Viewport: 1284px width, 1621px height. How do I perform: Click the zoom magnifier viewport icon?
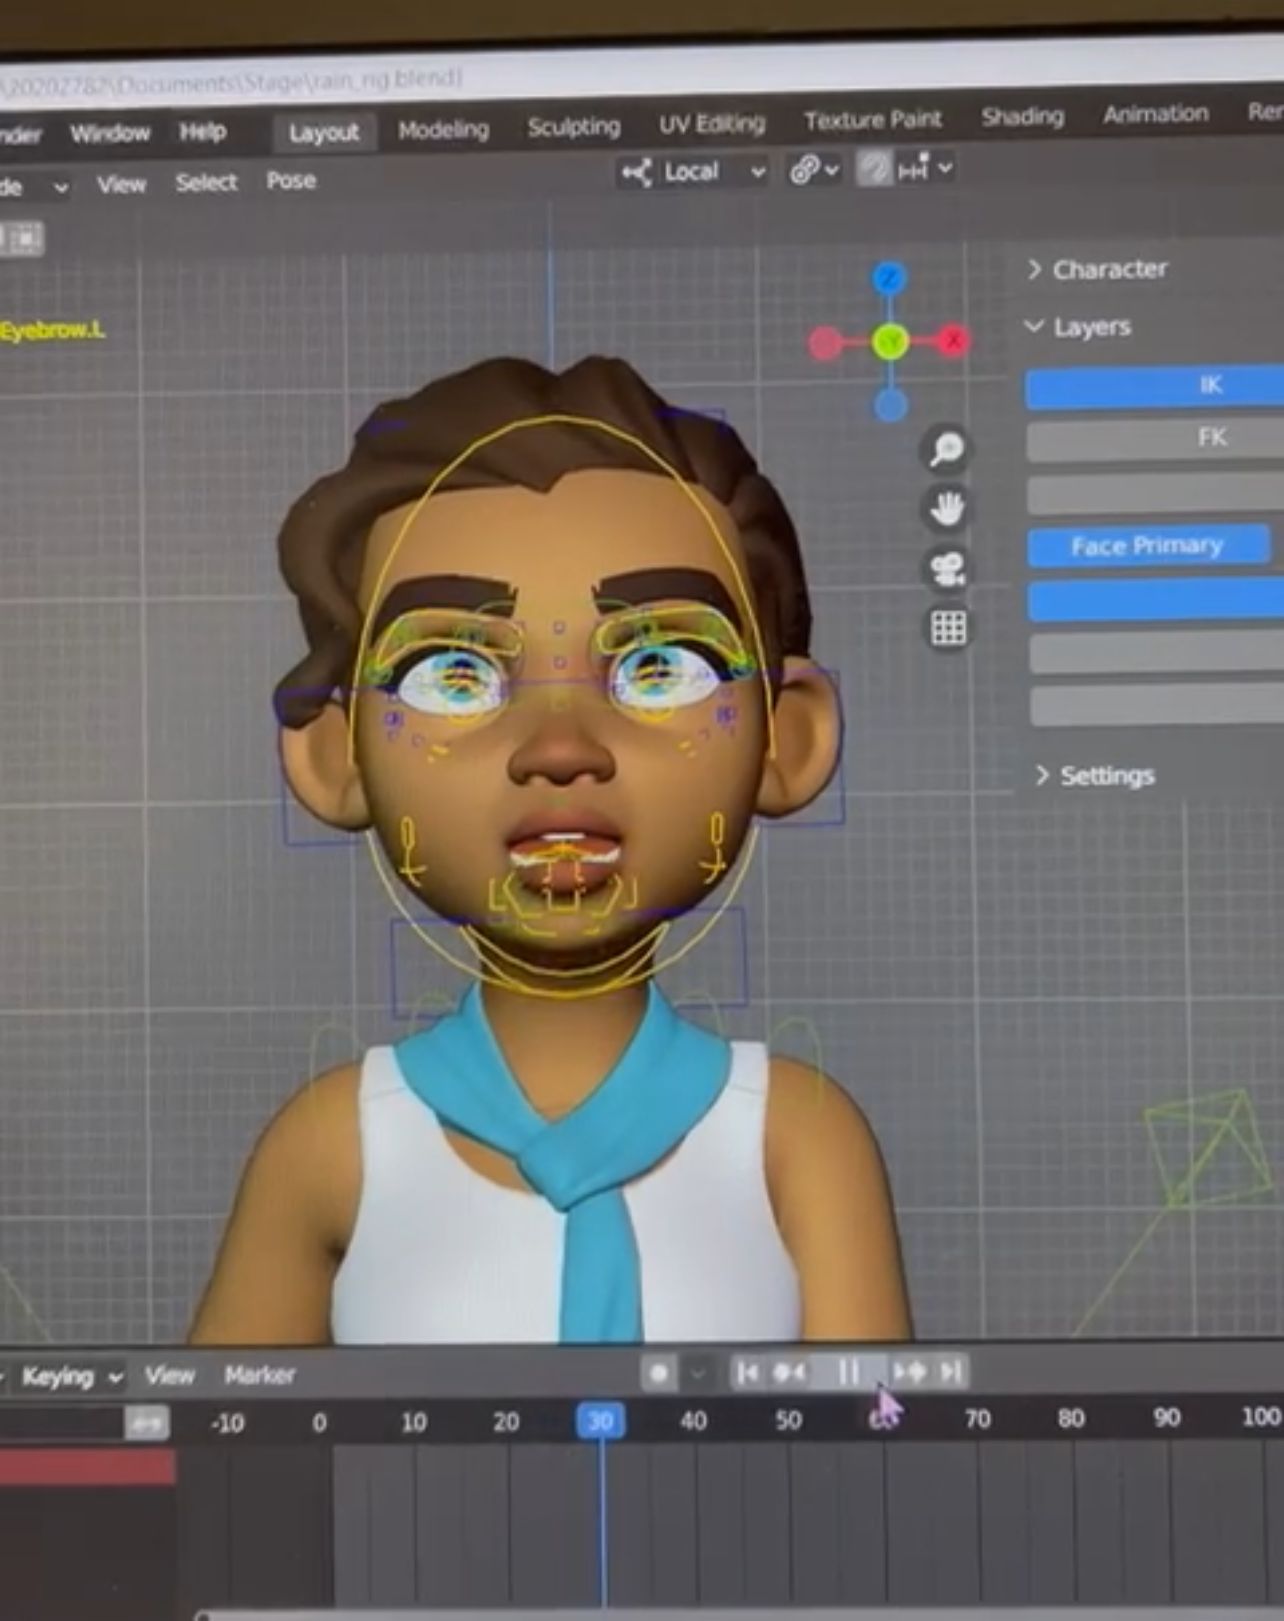click(946, 449)
